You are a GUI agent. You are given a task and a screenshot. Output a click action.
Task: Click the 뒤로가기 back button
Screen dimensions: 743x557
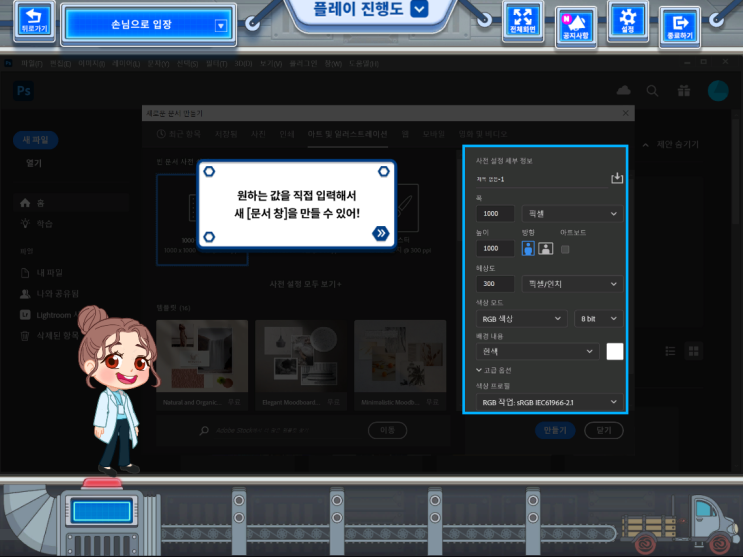[34, 21]
